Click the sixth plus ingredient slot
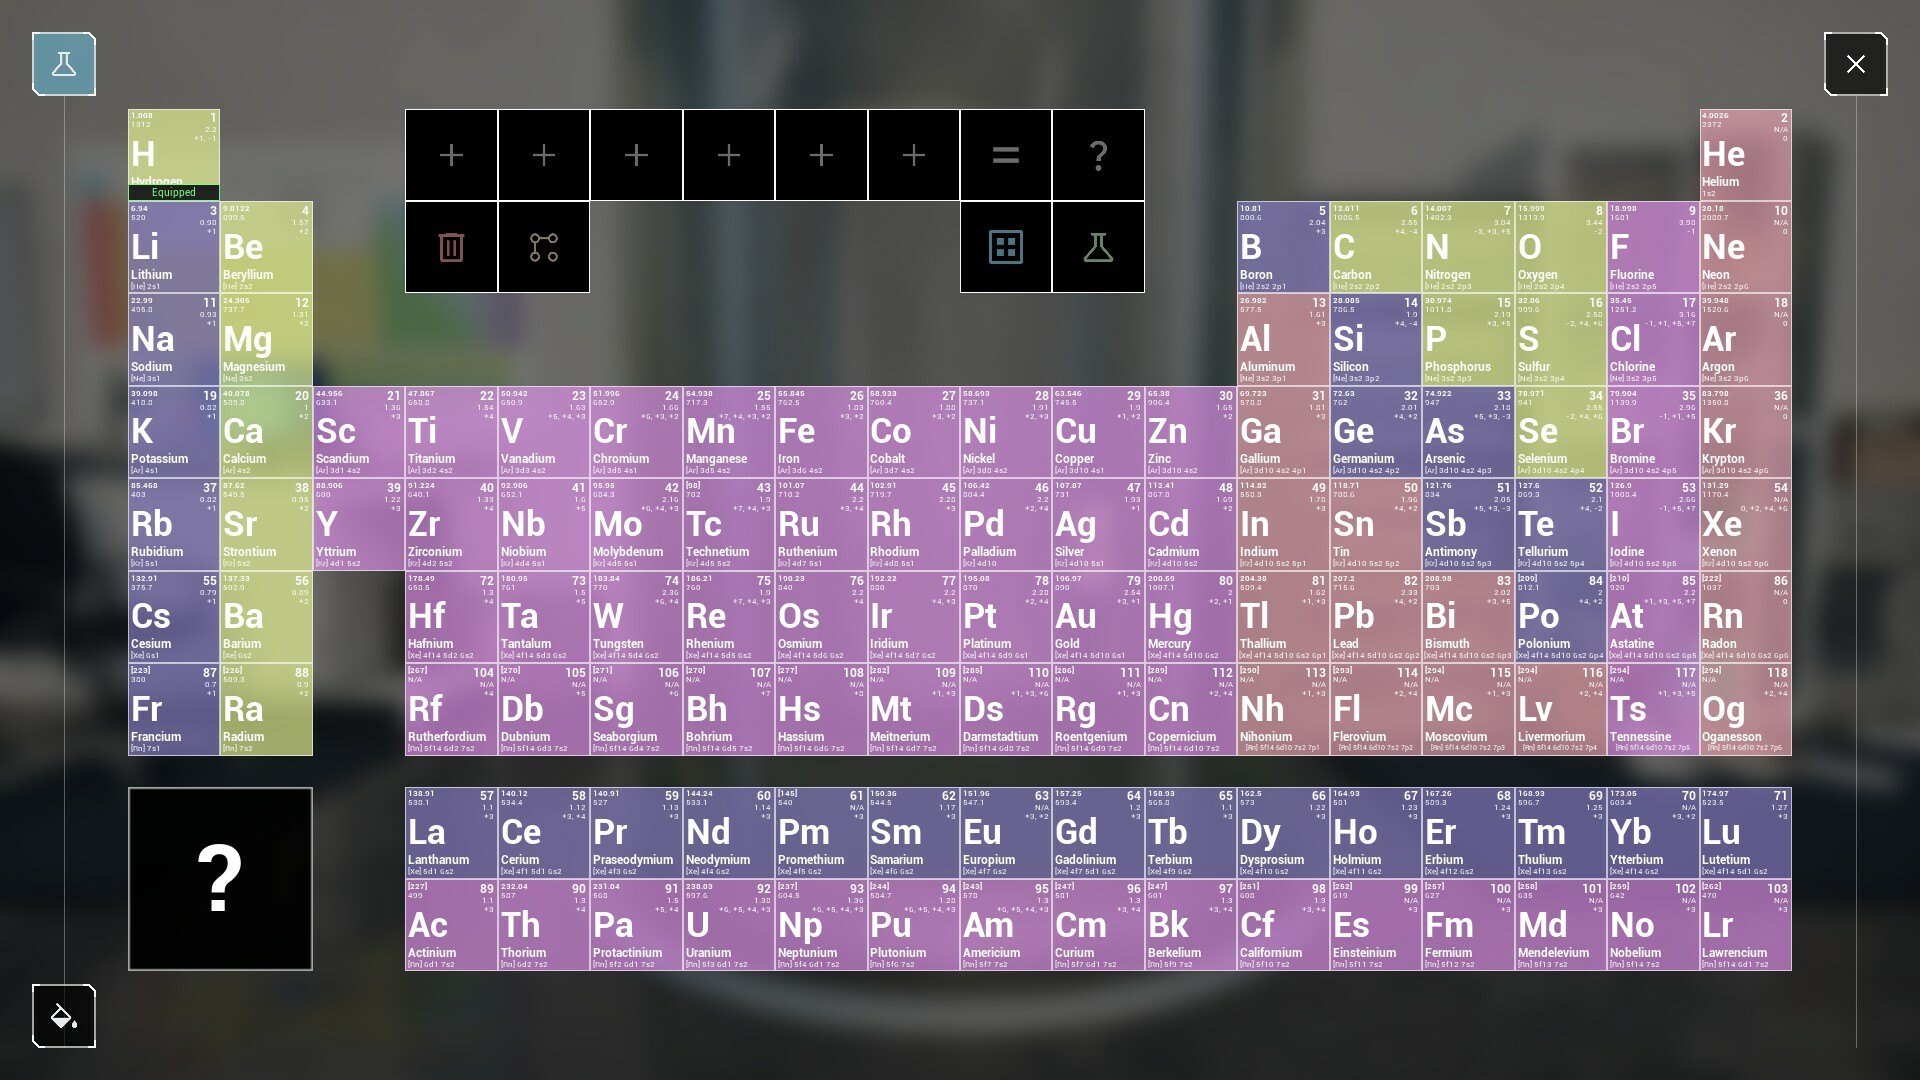 (913, 155)
